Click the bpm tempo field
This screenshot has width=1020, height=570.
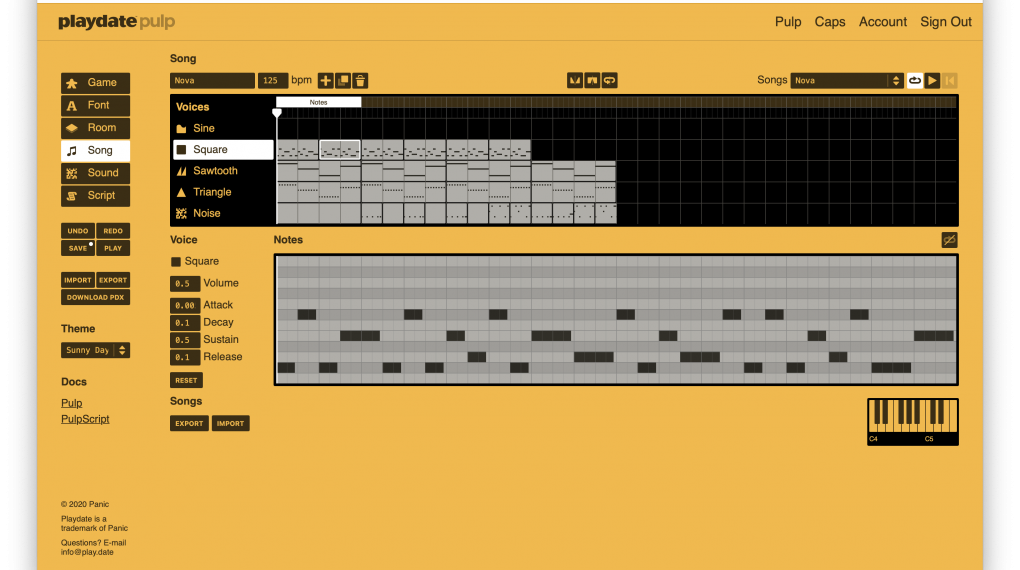(272, 81)
